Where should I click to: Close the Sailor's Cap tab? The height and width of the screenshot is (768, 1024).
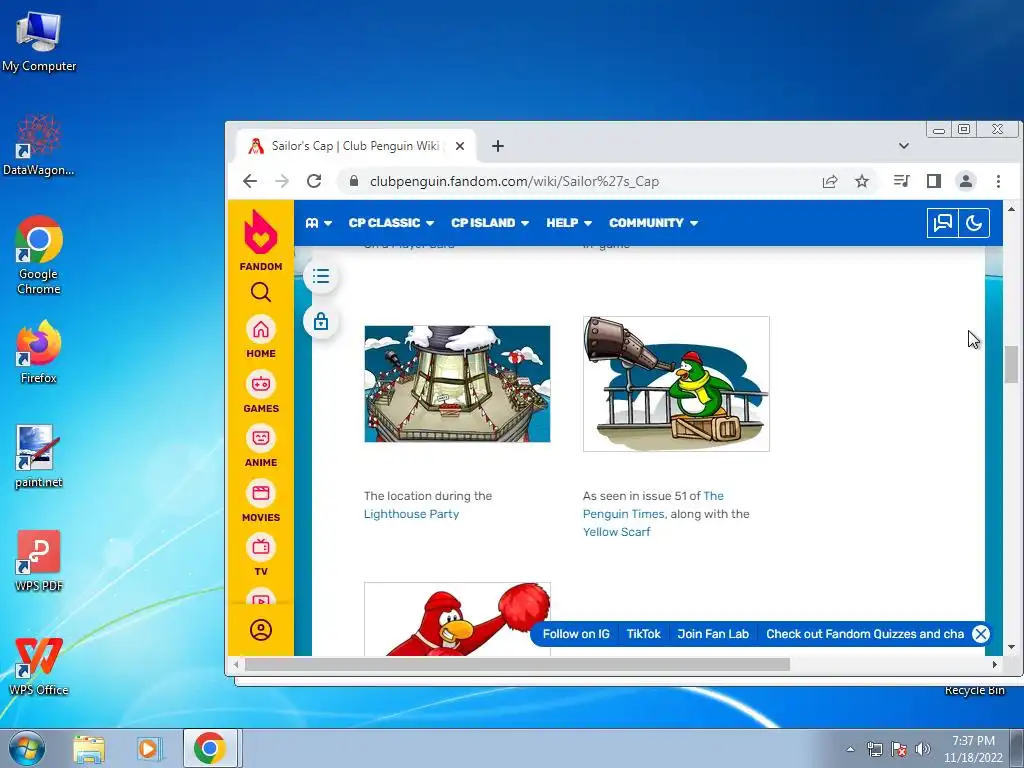tap(460, 146)
